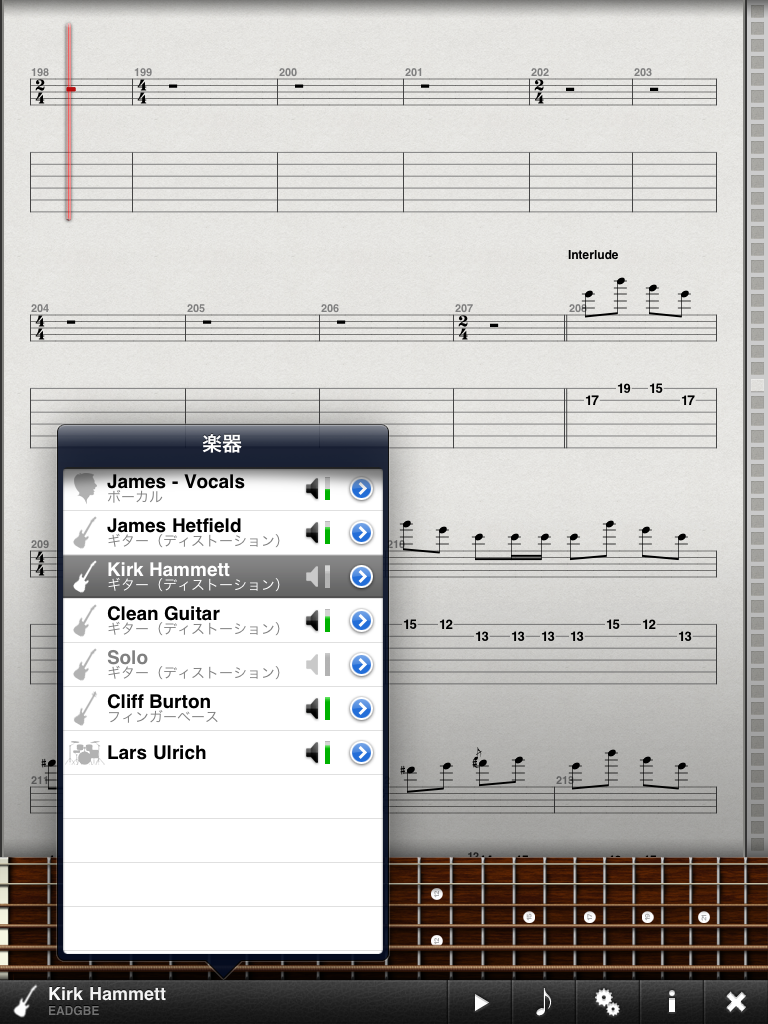
Task: Open details arrow for Cliff Burton track
Action: click(361, 709)
